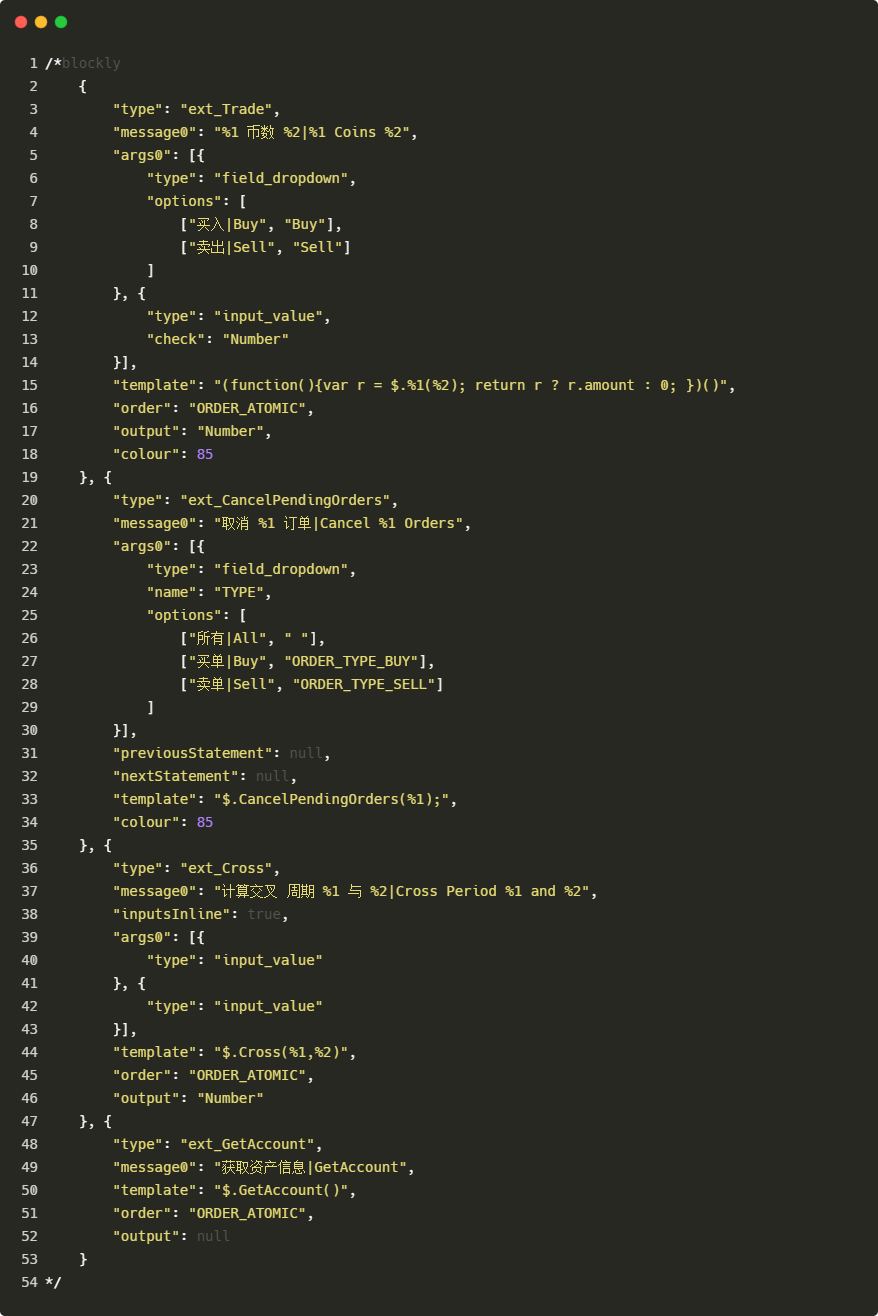Screen dimensions: 878x1316
Task: Click the "买入|Buy" option string
Action: coord(226,224)
